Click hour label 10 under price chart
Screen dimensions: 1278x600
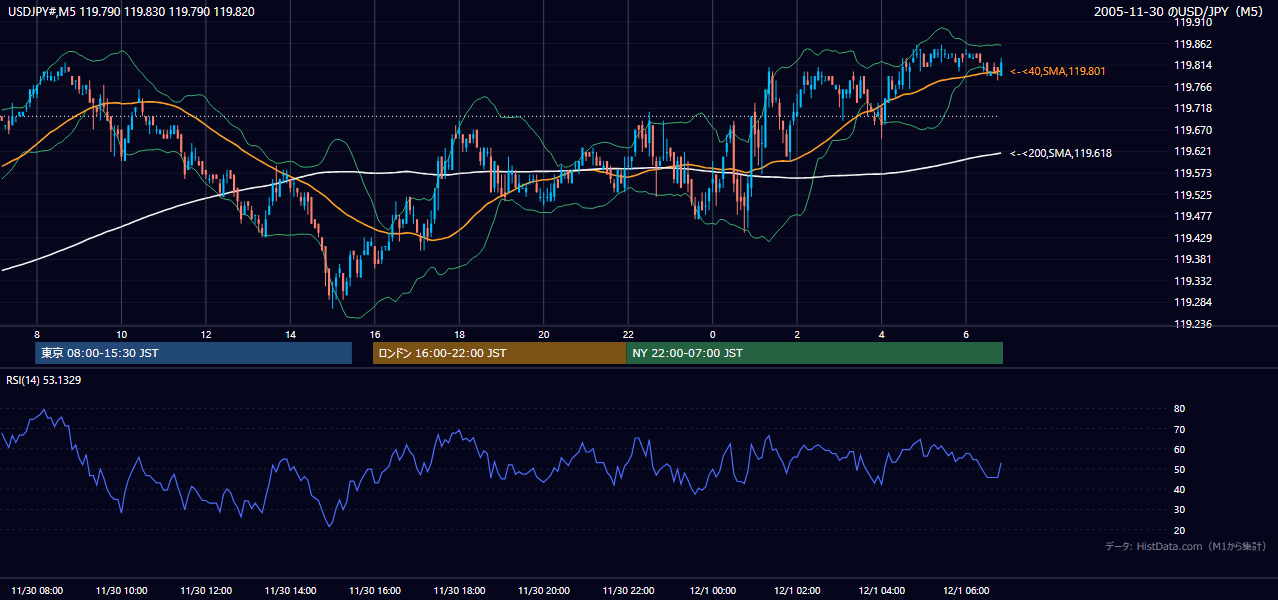coord(121,334)
